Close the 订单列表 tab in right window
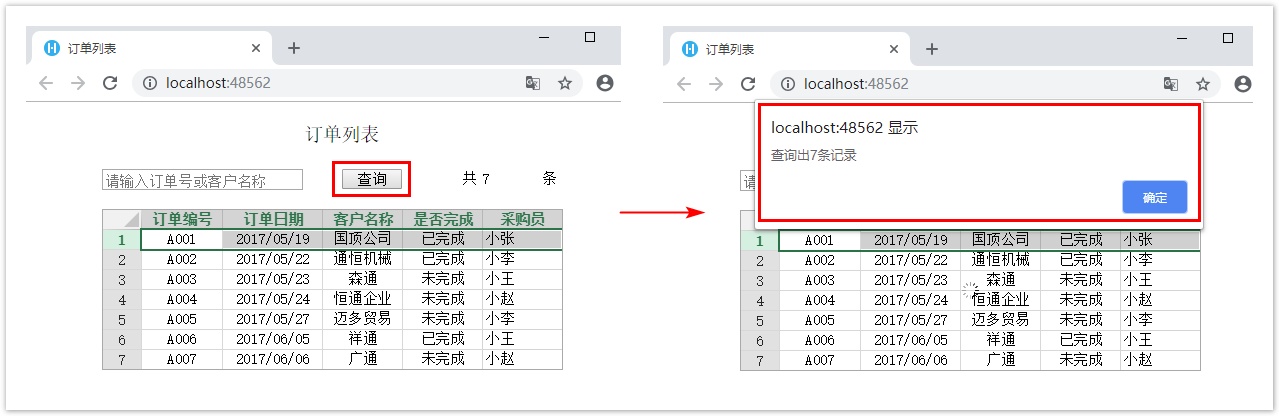This screenshot has width=1279, height=416. click(x=894, y=49)
